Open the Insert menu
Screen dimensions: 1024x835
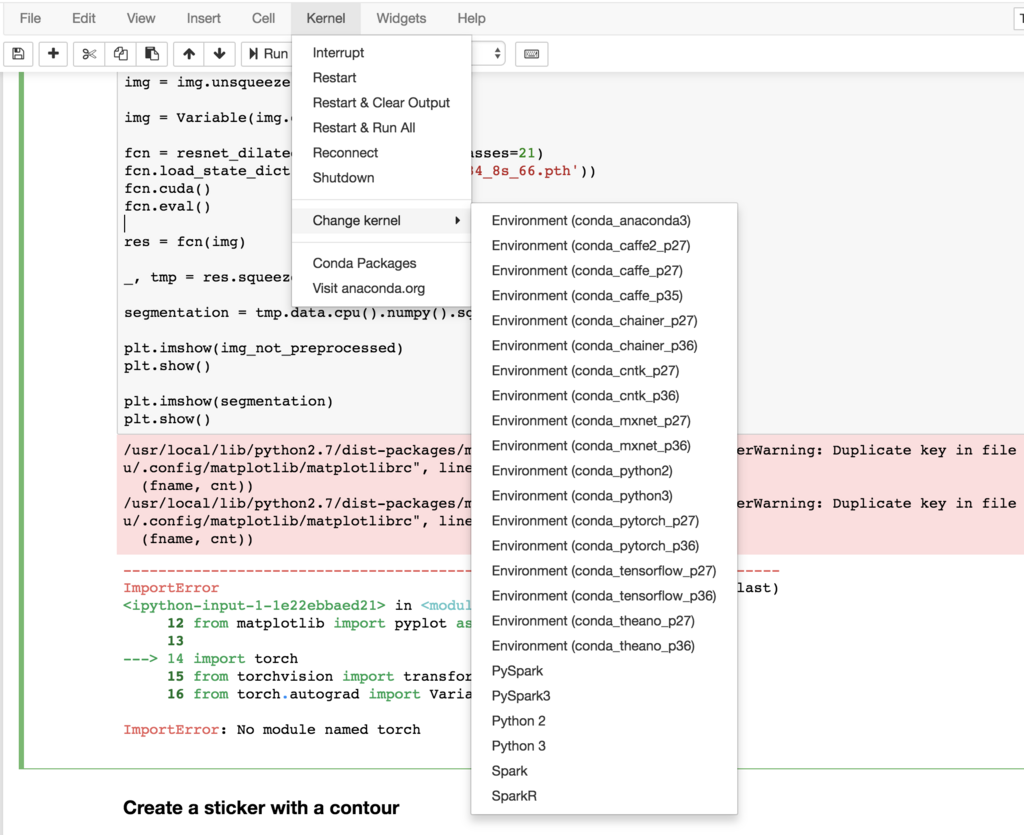(204, 18)
